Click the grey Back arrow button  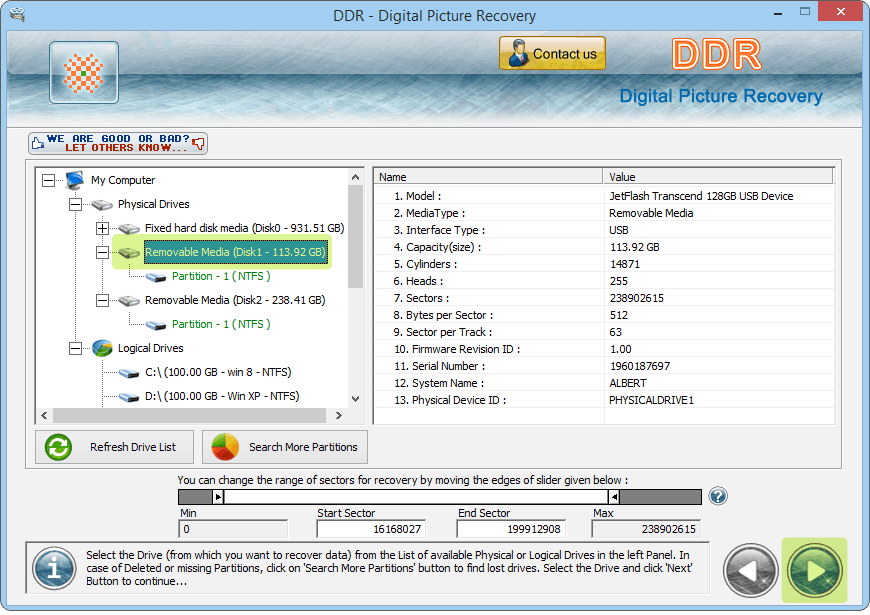tap(752, 570)
